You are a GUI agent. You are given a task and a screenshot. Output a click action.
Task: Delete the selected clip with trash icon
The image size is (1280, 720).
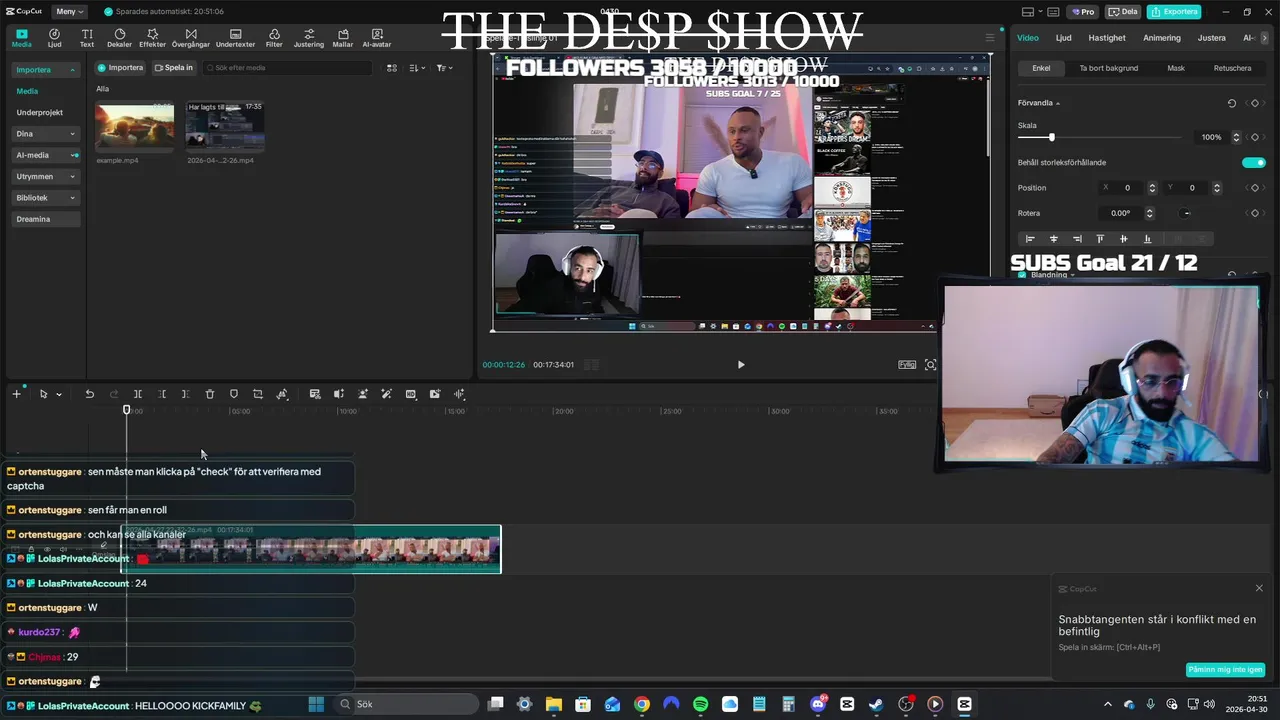coord(210,394)
